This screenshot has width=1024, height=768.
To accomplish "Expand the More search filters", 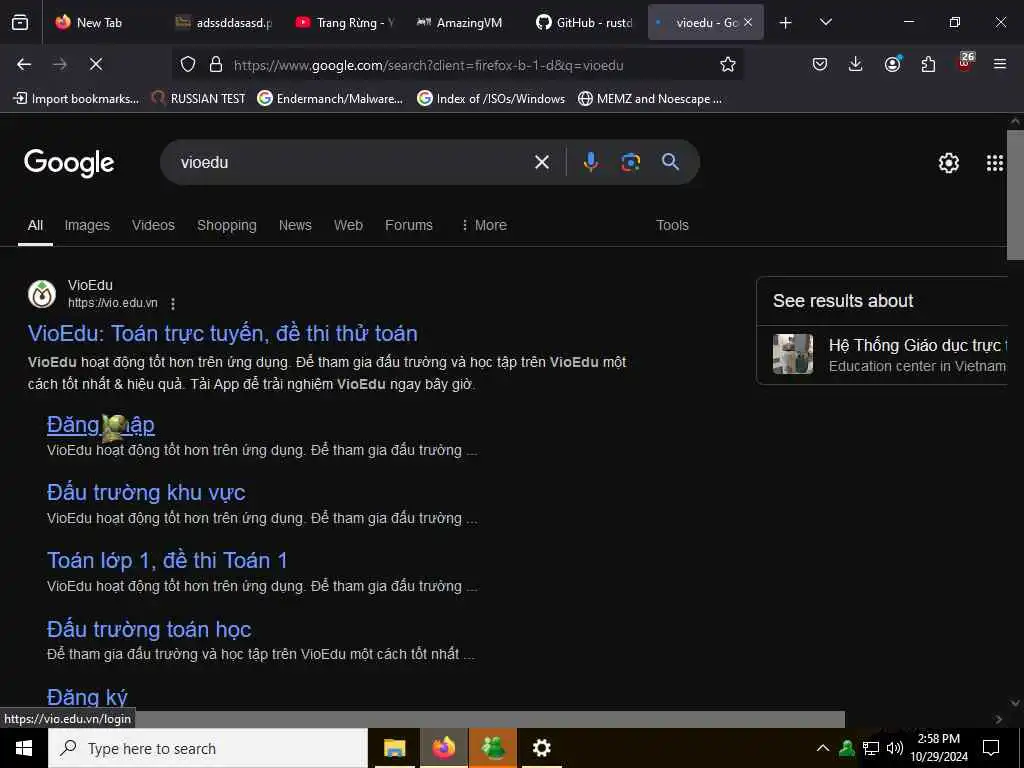I will [484, 225].
